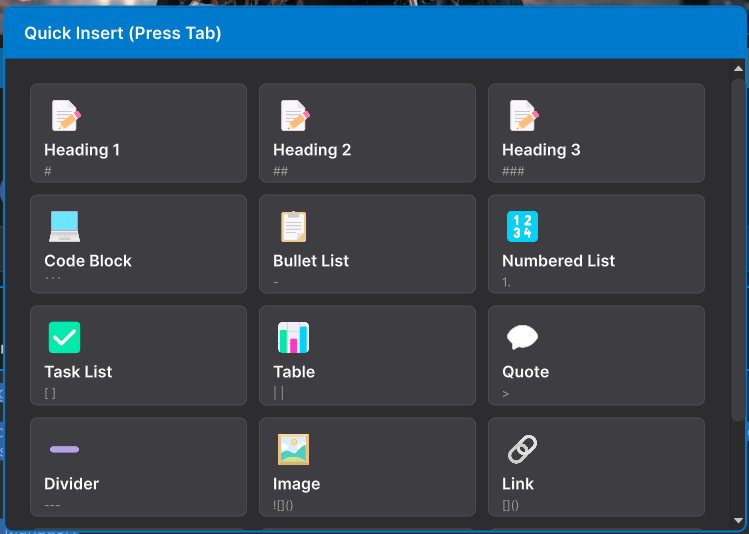The image size is (749, 534).
Task: Click the Image picture frame icon
Action: (x=293, y=450)
